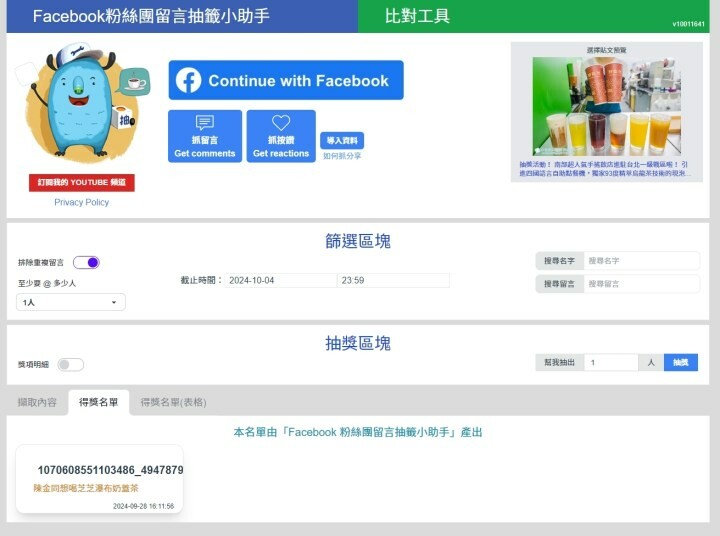The width and height of the screenshot is (720, 536).
Task: Click the 導入資料 button
Action: tap(342, 140)
